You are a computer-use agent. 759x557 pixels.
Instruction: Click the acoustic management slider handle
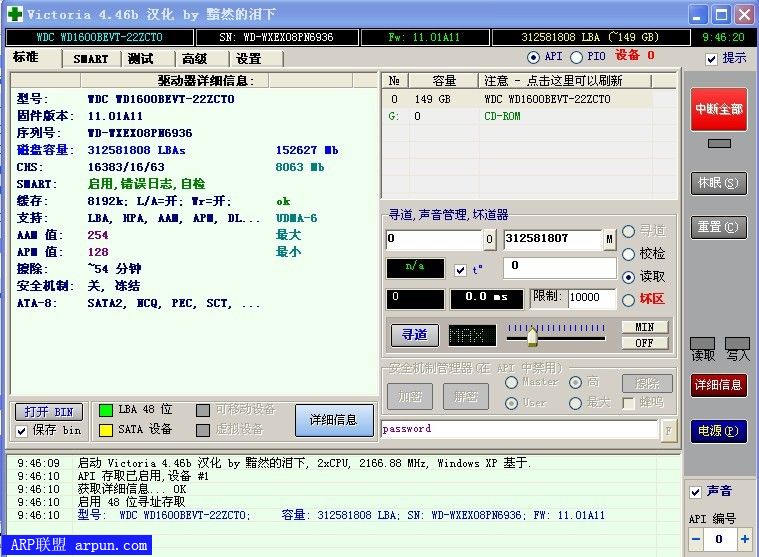[532, 335]
